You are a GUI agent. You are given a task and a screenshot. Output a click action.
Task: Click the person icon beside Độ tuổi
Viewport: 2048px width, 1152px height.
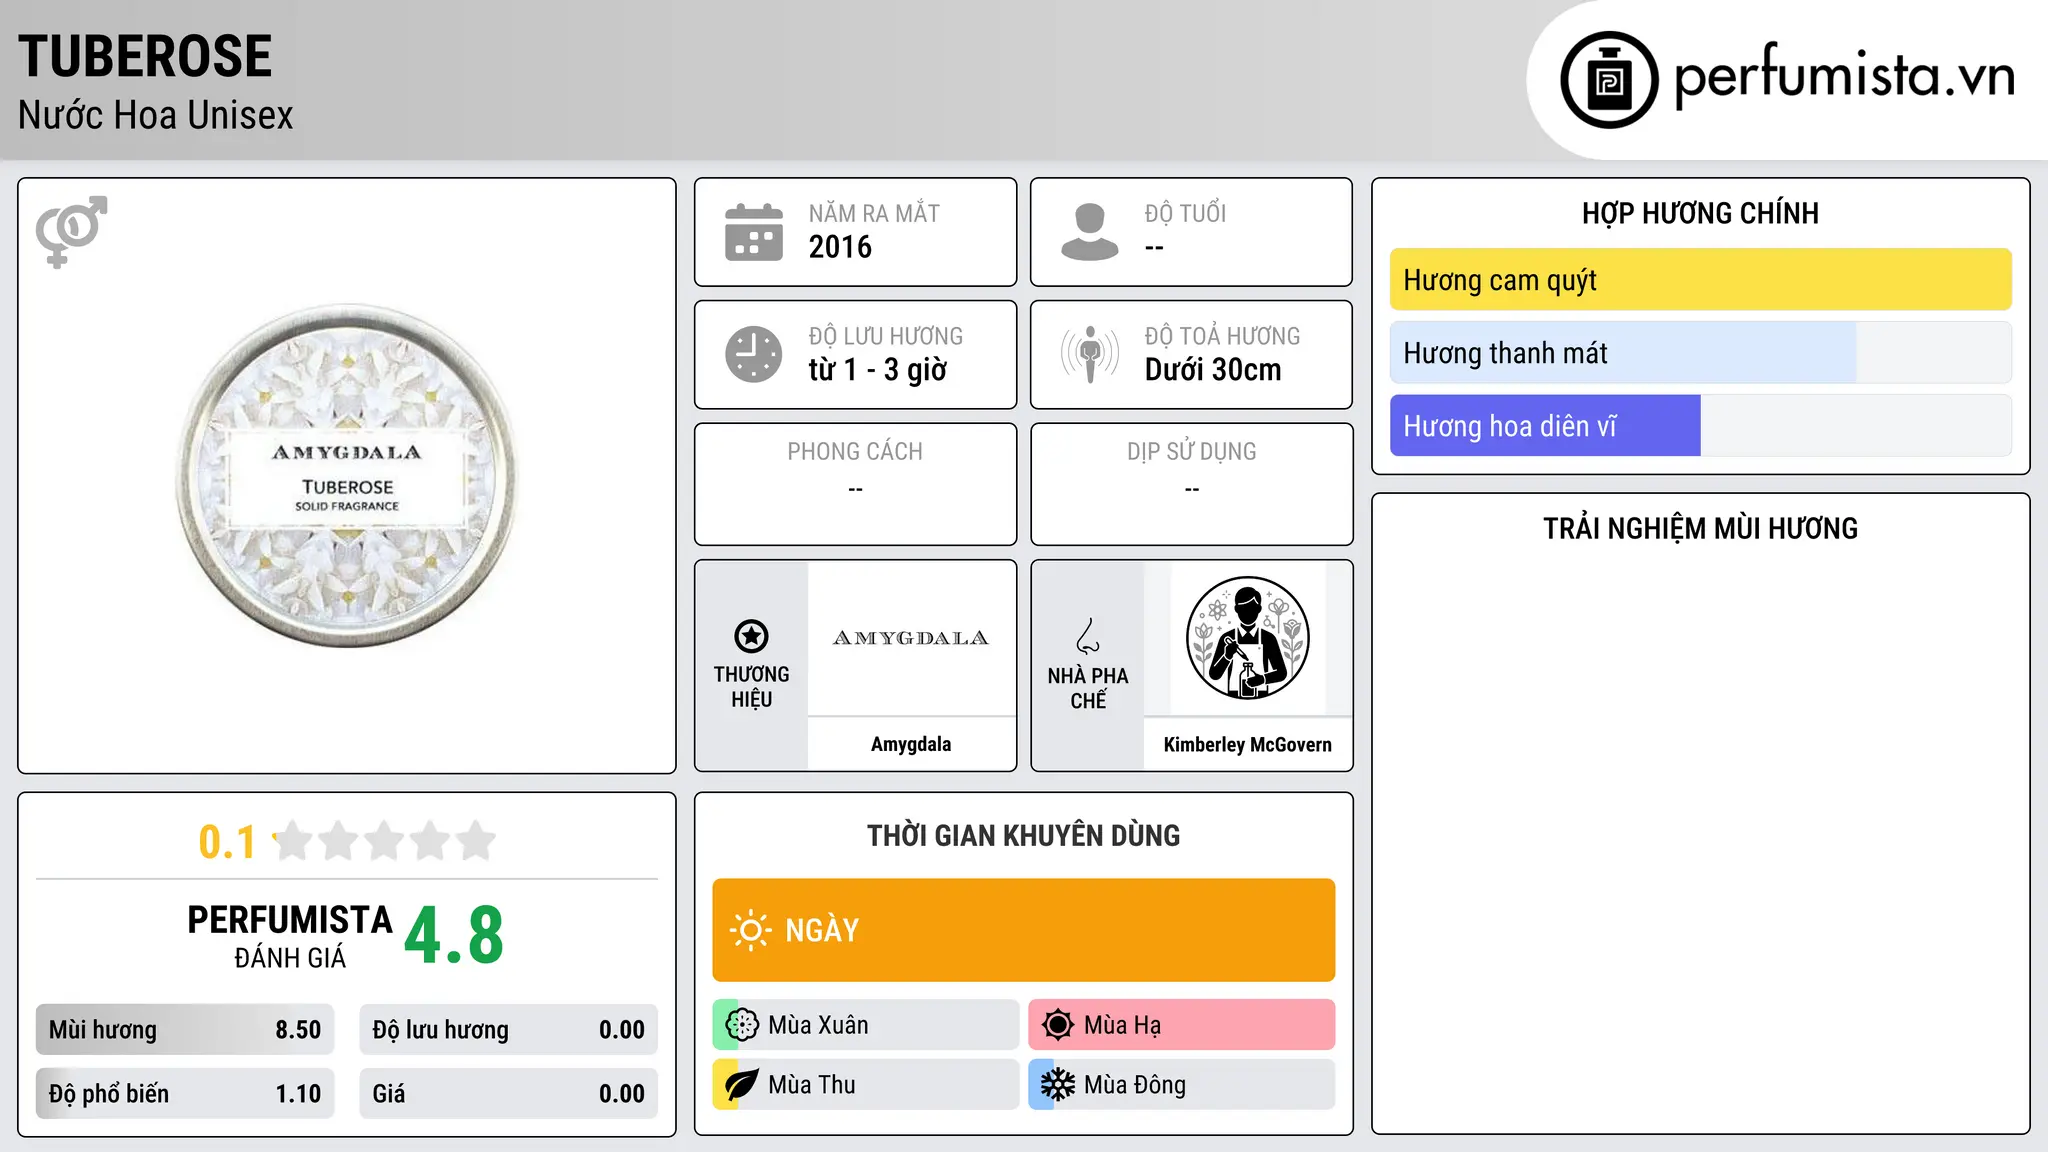click(x=1090, y=232)
